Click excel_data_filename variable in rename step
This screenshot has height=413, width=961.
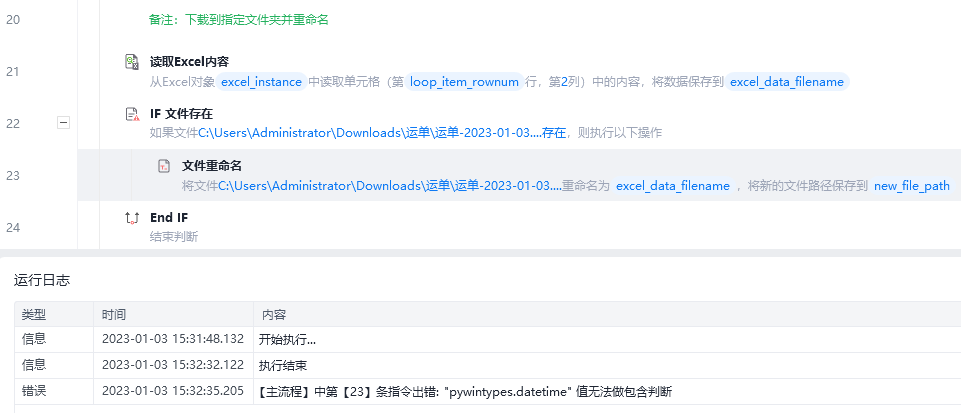[672, 186]
